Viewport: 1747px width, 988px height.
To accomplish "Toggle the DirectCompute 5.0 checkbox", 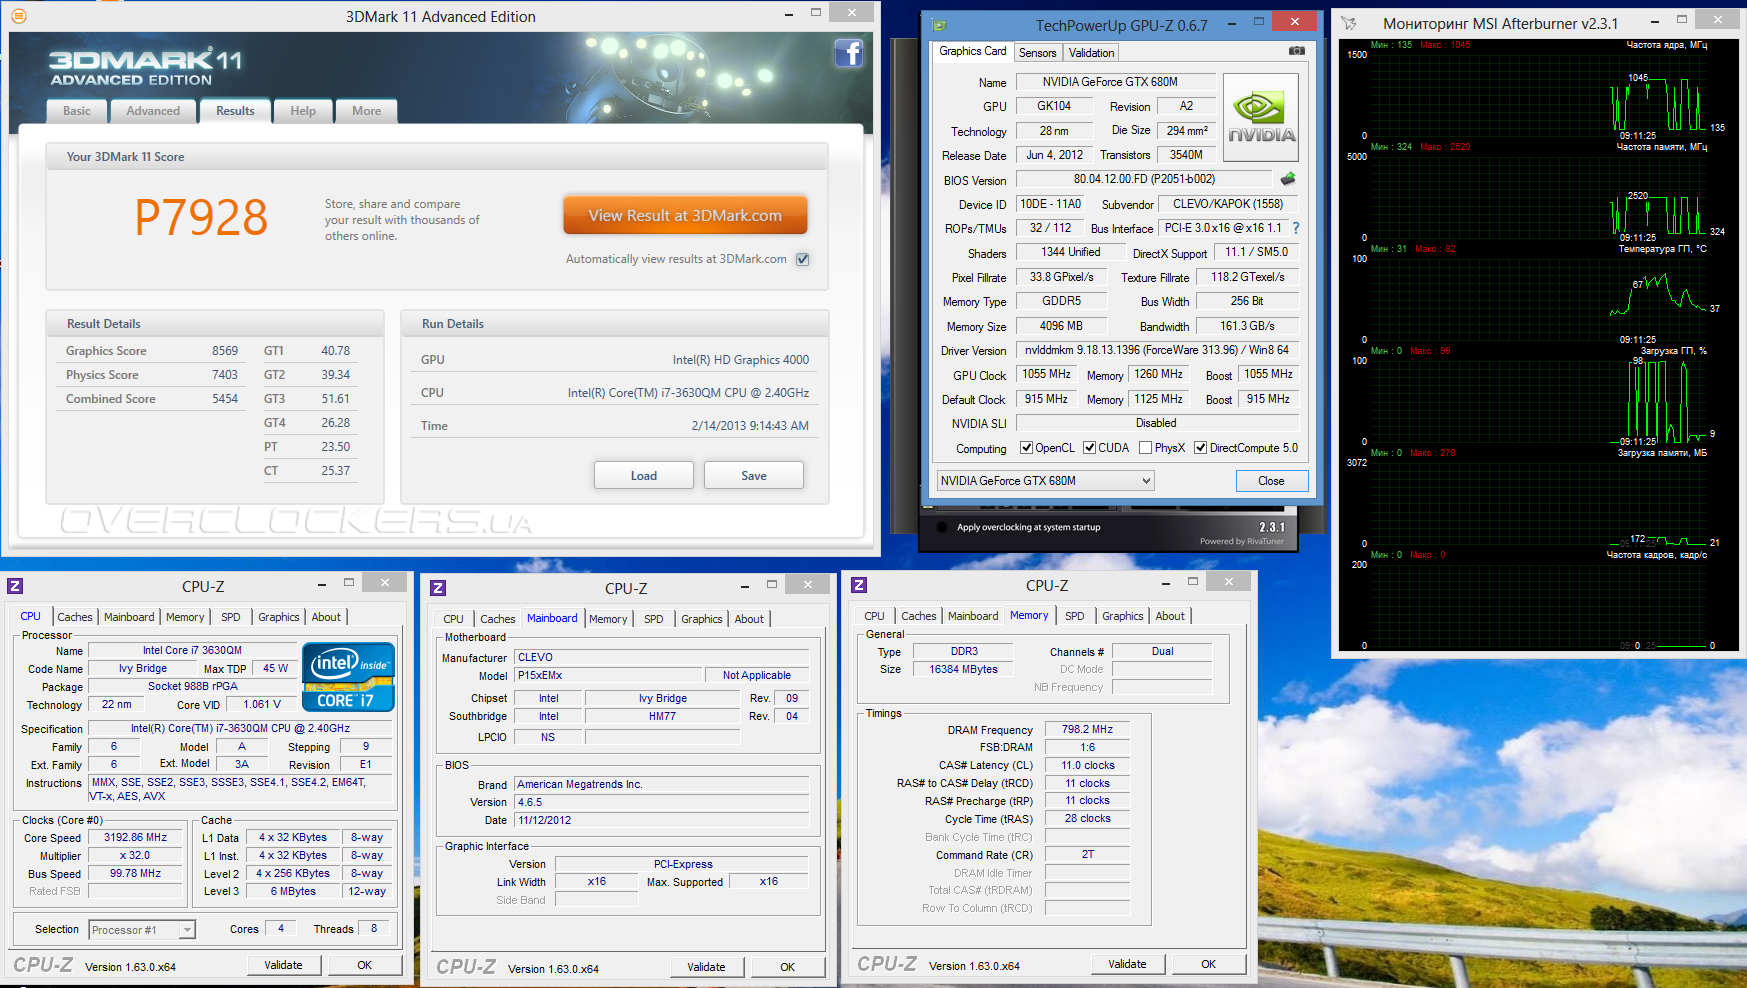I will coord(1201,448).
